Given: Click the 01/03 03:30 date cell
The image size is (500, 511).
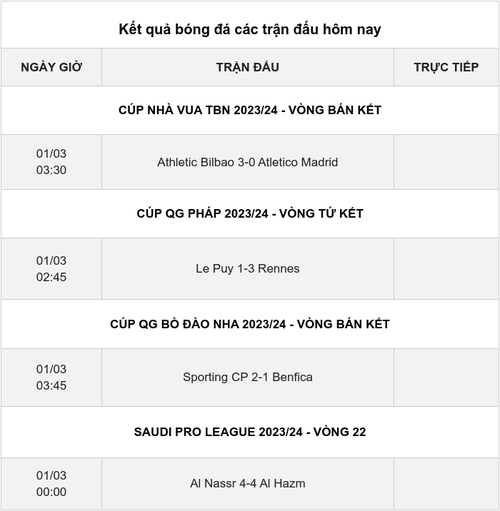Looking at the screenshot, I should (51, 162).
